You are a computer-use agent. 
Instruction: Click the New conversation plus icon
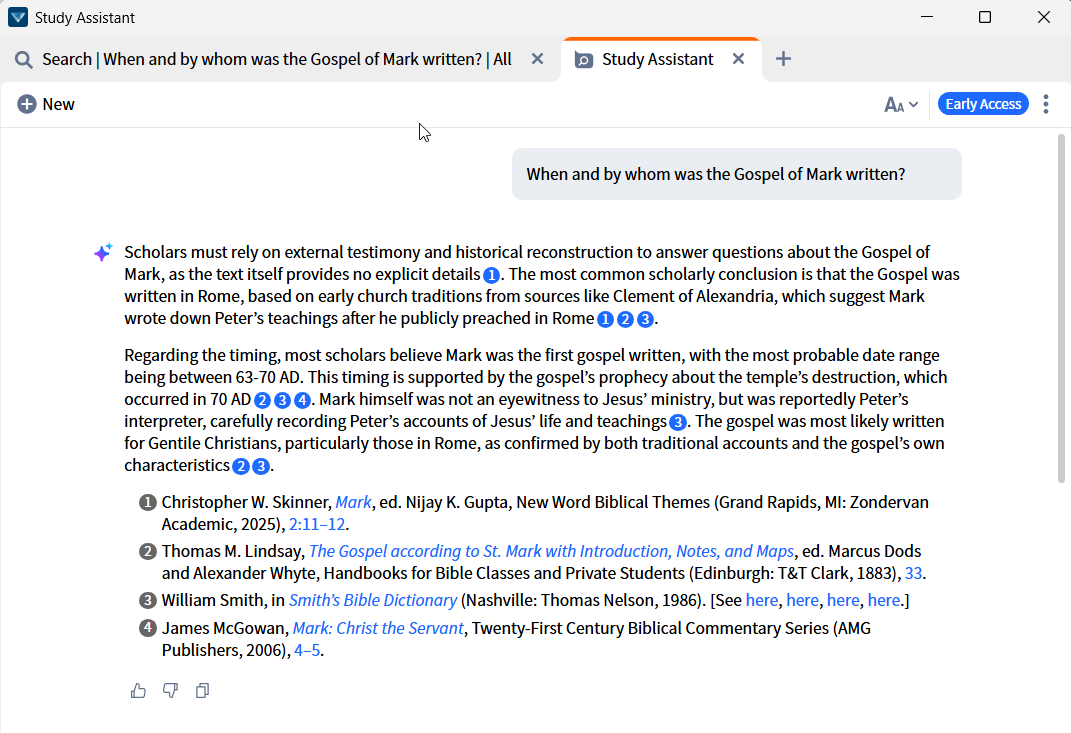pyautogui.click(x=27, y=105)
